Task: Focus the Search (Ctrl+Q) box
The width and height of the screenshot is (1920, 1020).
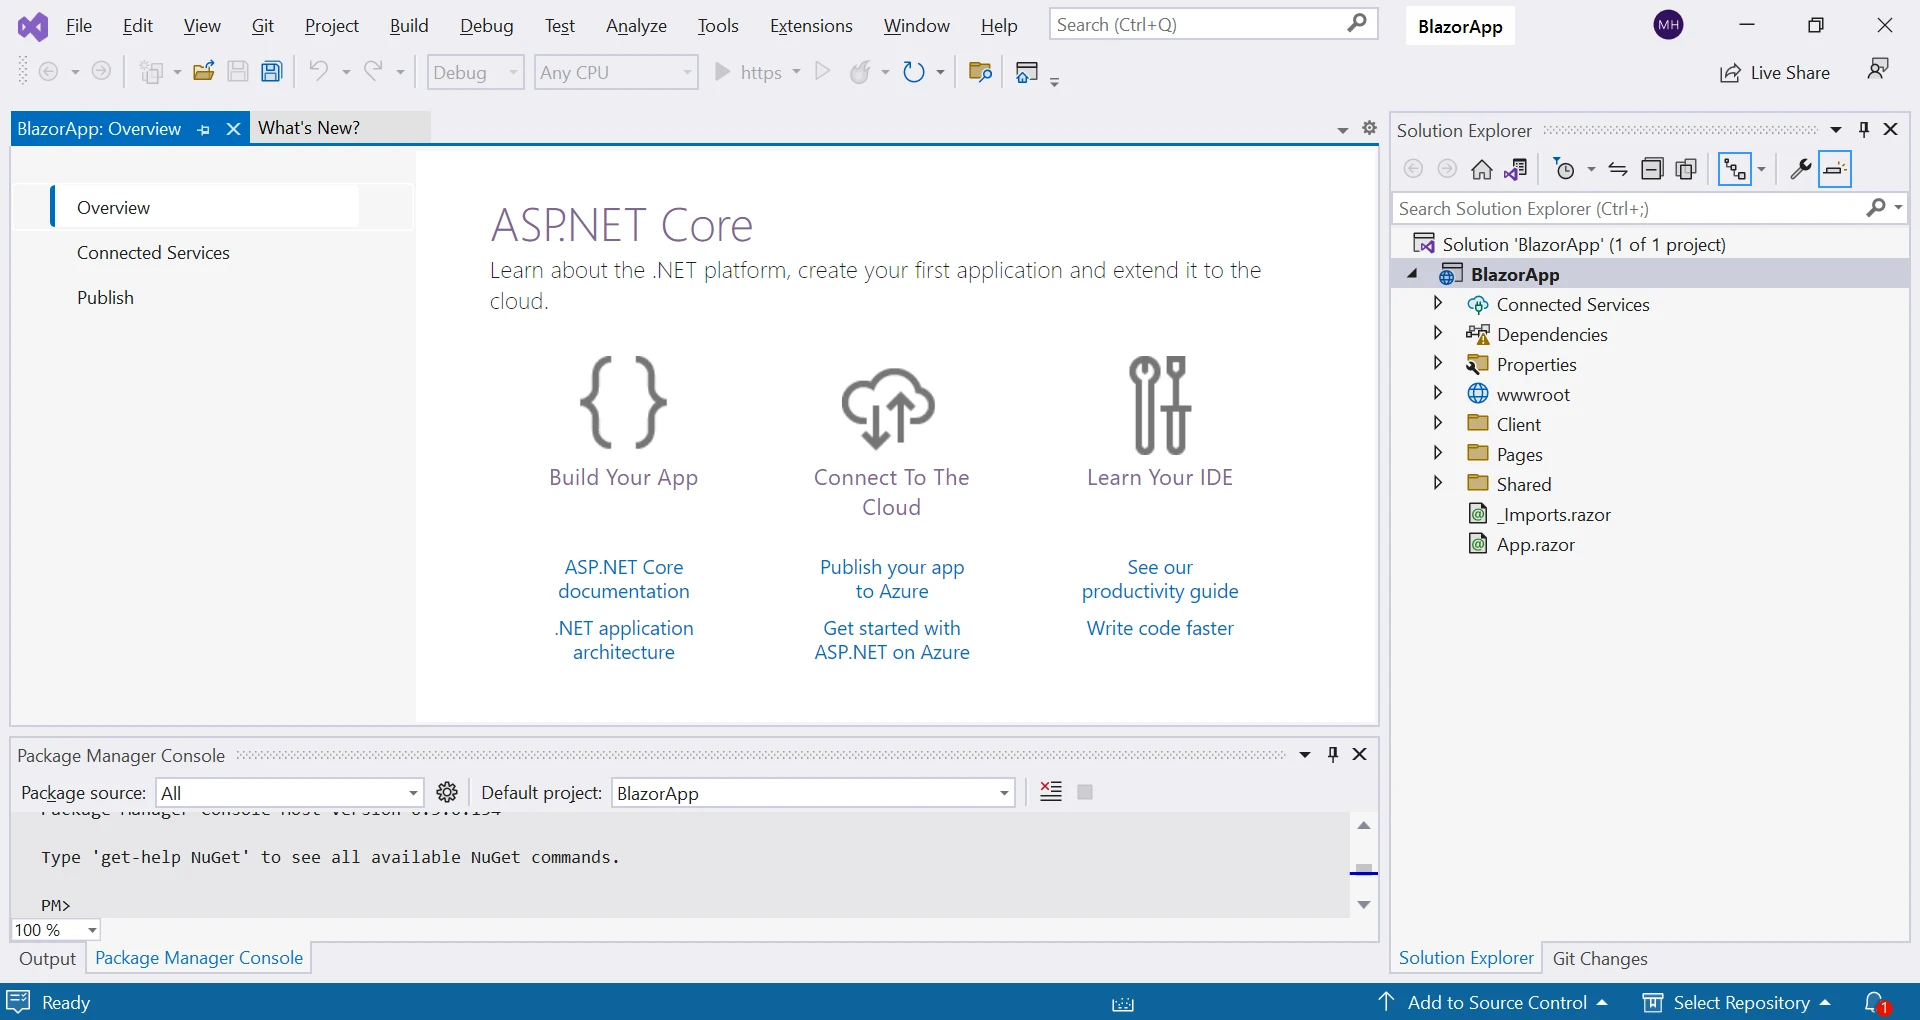Action: coord(1213,24)
